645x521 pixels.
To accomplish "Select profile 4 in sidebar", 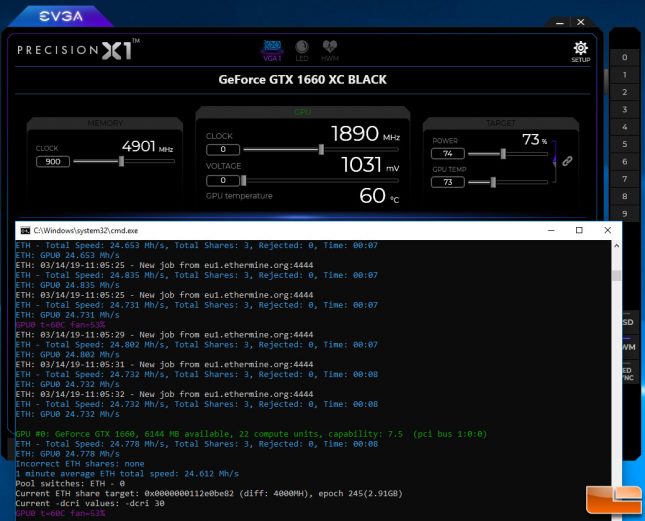I will click(624, 127).
